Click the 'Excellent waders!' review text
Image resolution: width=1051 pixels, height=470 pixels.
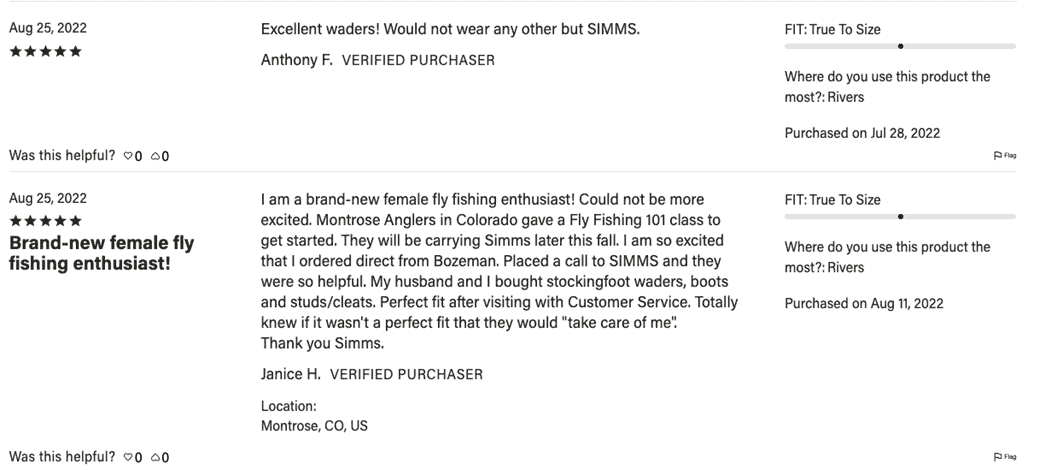(x=450, y=29)
